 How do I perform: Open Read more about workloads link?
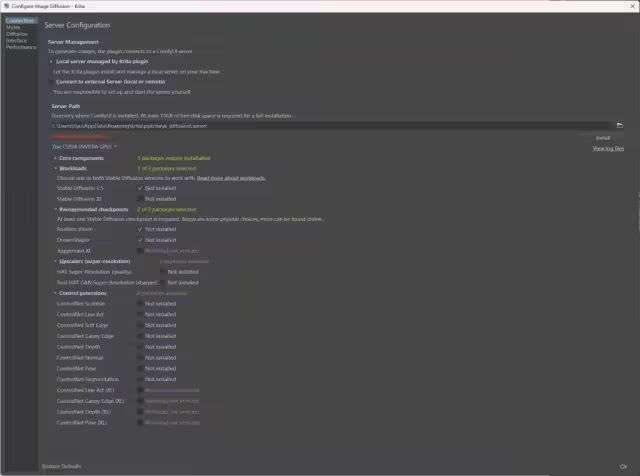[x=231, y=178]
